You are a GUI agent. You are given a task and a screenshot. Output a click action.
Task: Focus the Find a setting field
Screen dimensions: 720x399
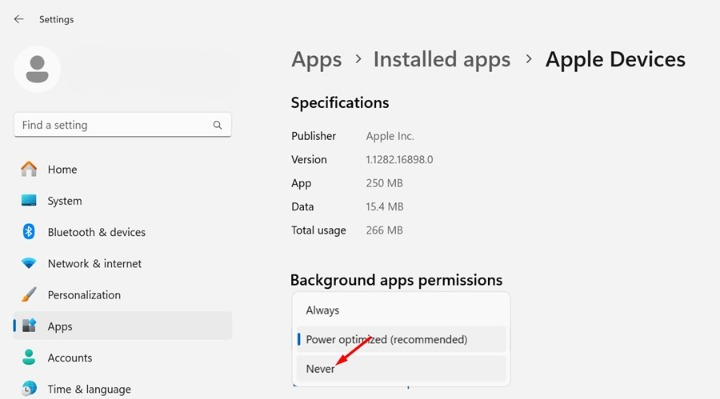click(x=123, y=125)
